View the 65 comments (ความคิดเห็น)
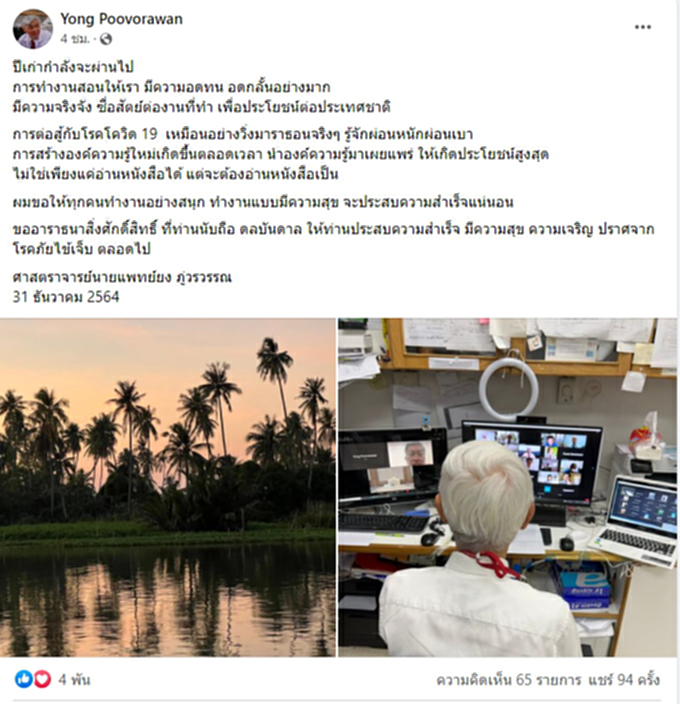This screenshot has width=680, height=704. pyautogui.click(x=508, y=680)
